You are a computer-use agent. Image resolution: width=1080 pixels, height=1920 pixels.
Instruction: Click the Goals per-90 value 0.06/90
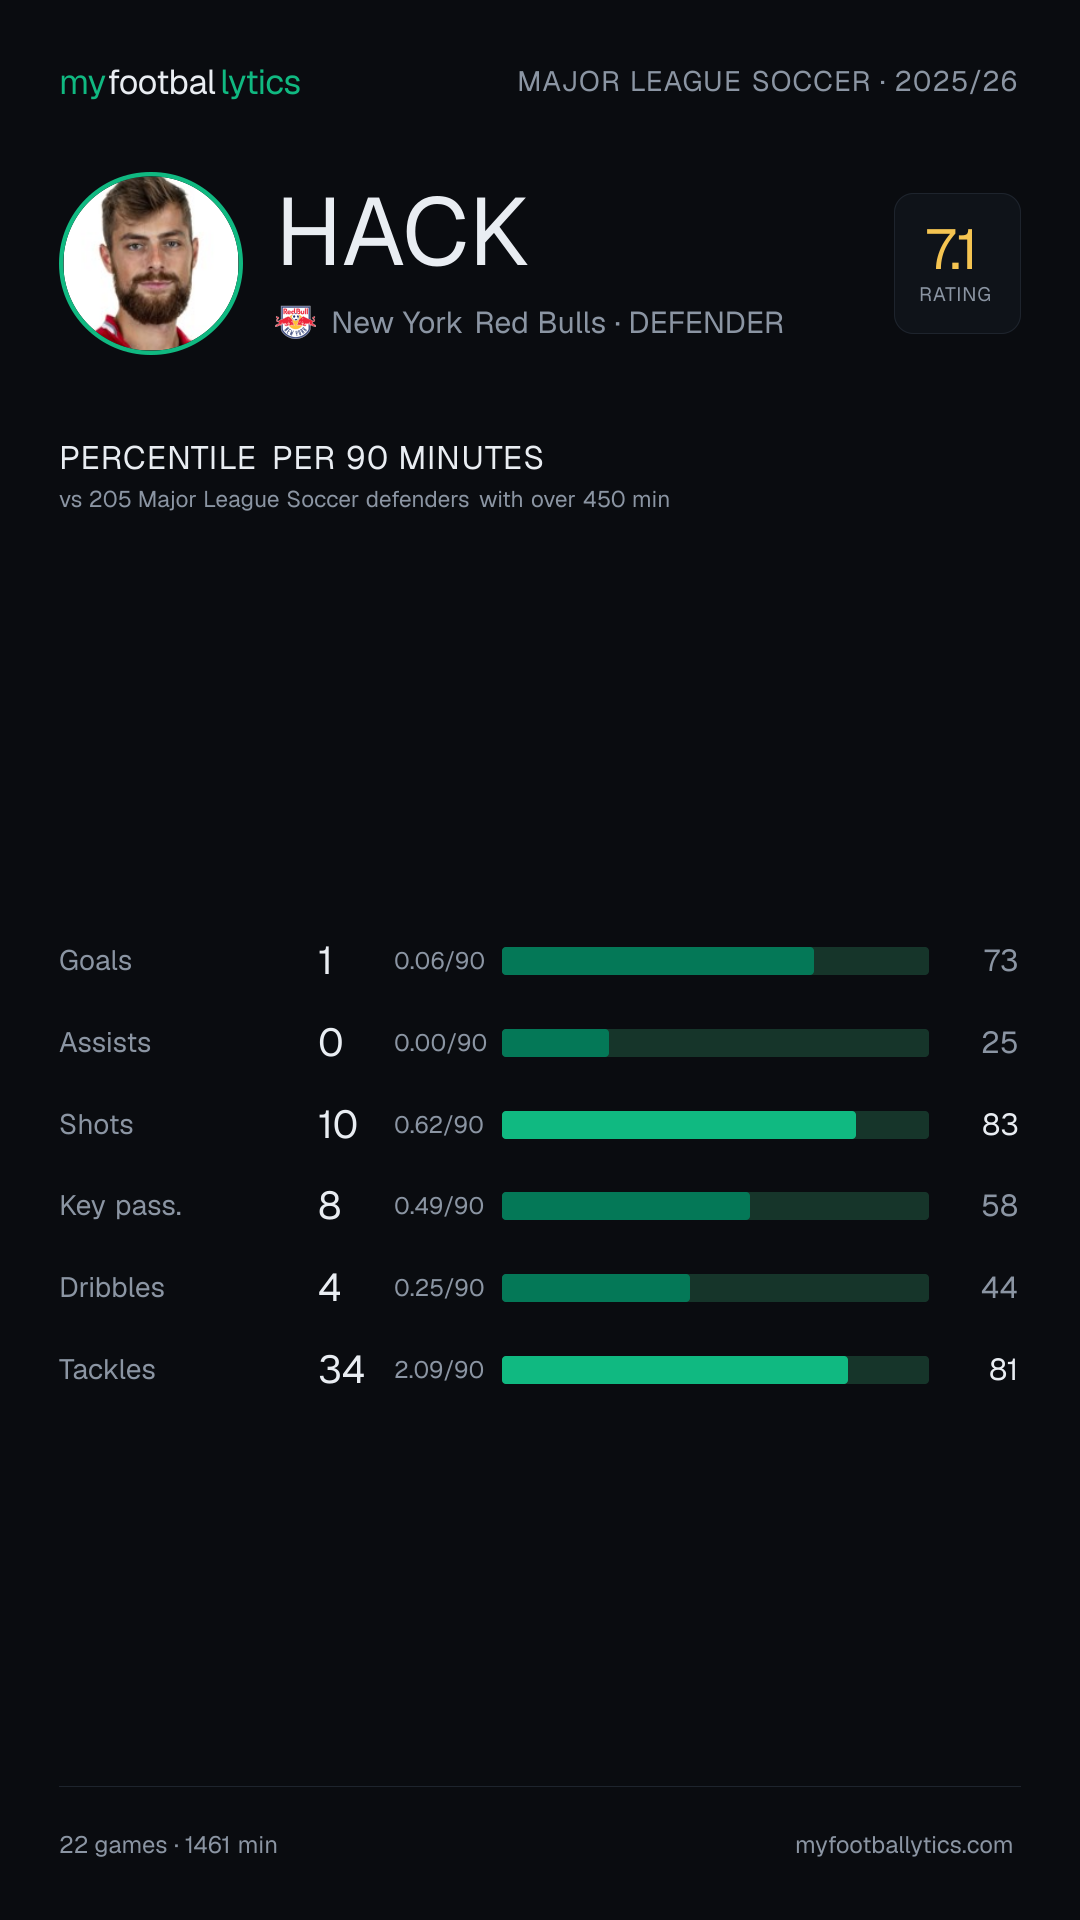pyautogui.click(x=439, y=961)
